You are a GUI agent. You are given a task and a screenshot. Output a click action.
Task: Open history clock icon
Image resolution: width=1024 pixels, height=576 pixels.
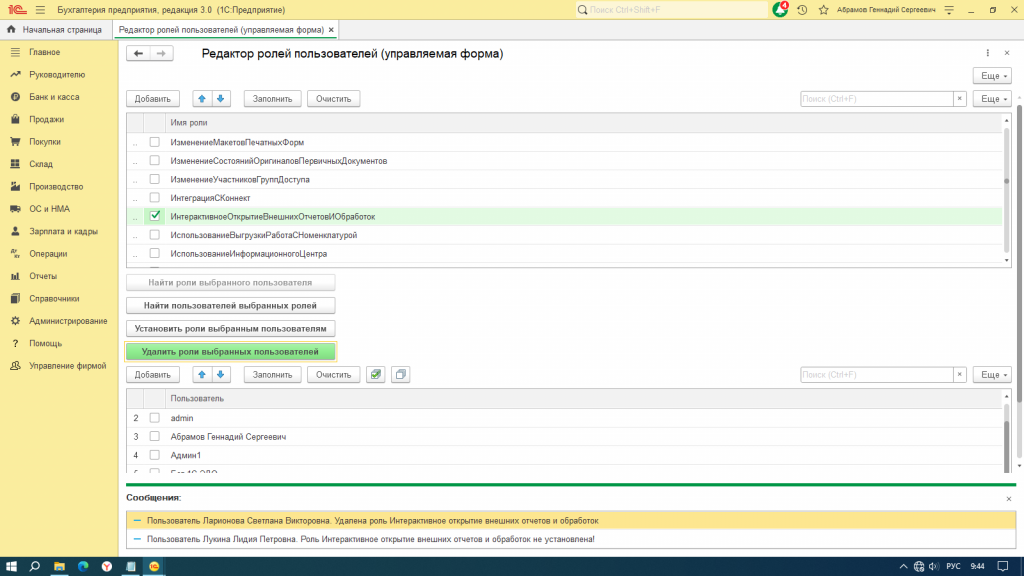[x=802, y=10]
